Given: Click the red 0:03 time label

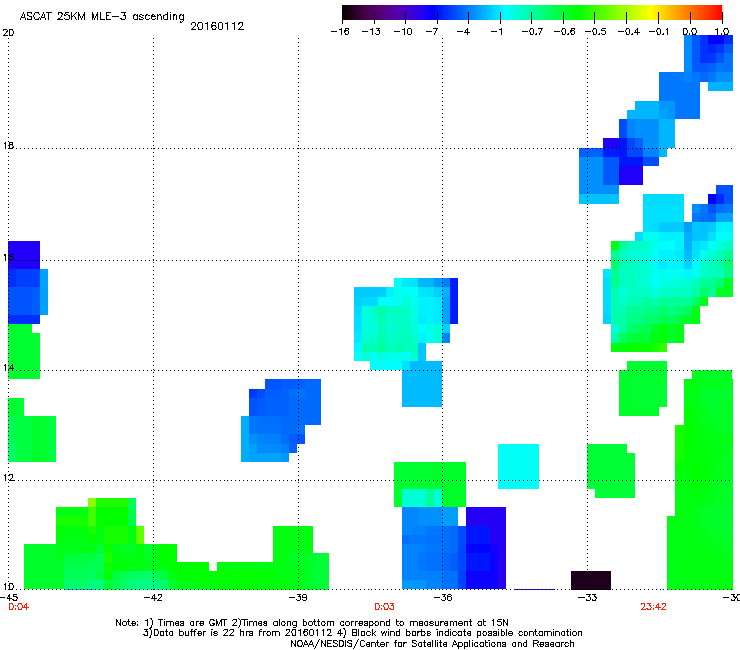Looking at the screenshot, I should 384,607.
